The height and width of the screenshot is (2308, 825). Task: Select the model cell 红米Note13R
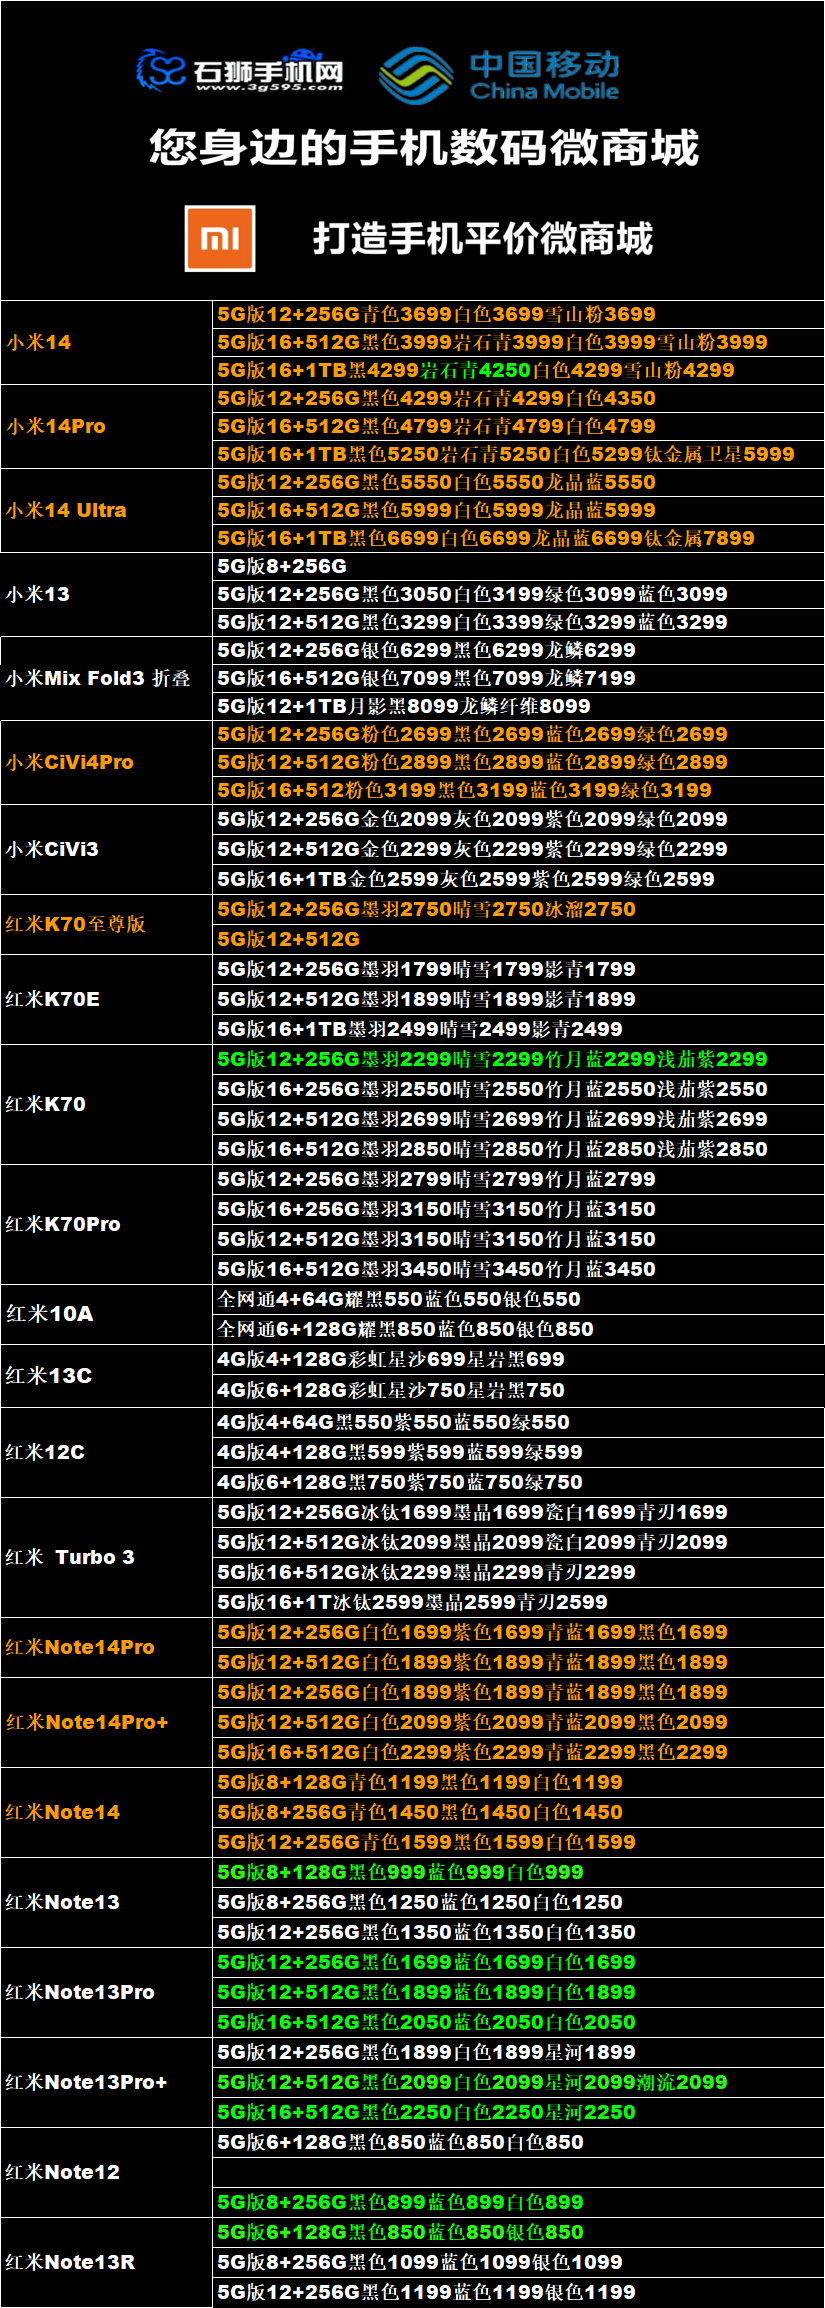click(106, 2262)
